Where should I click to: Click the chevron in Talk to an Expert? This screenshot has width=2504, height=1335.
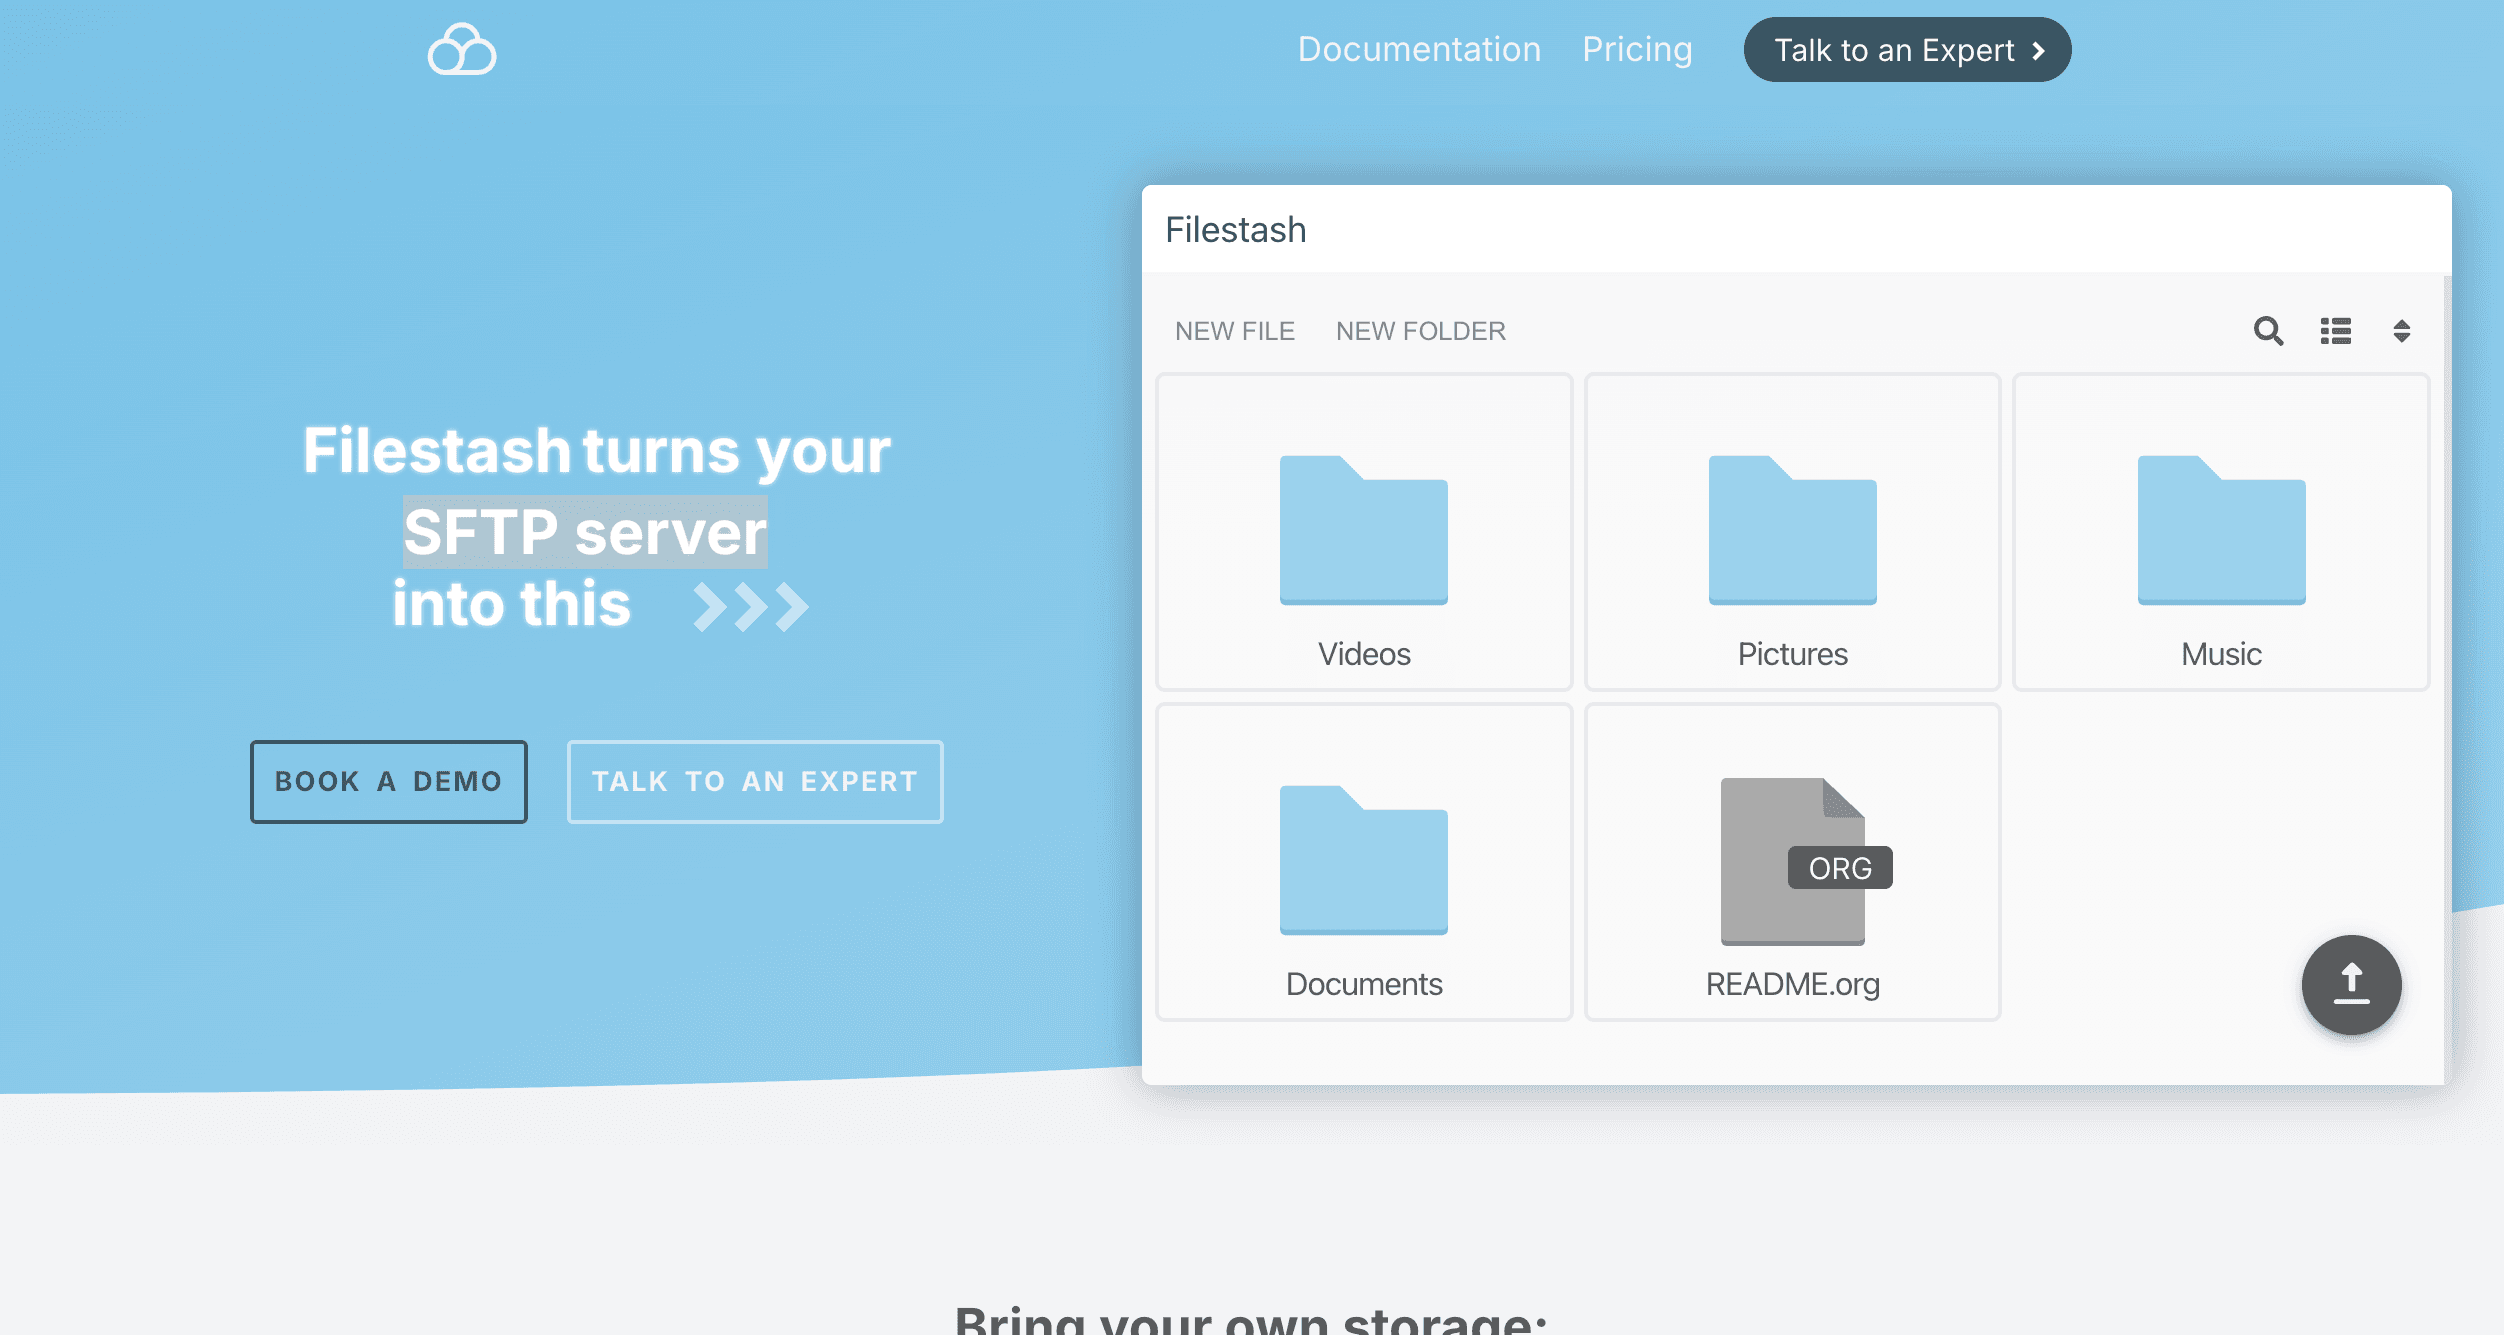(x=2038, y=51)
